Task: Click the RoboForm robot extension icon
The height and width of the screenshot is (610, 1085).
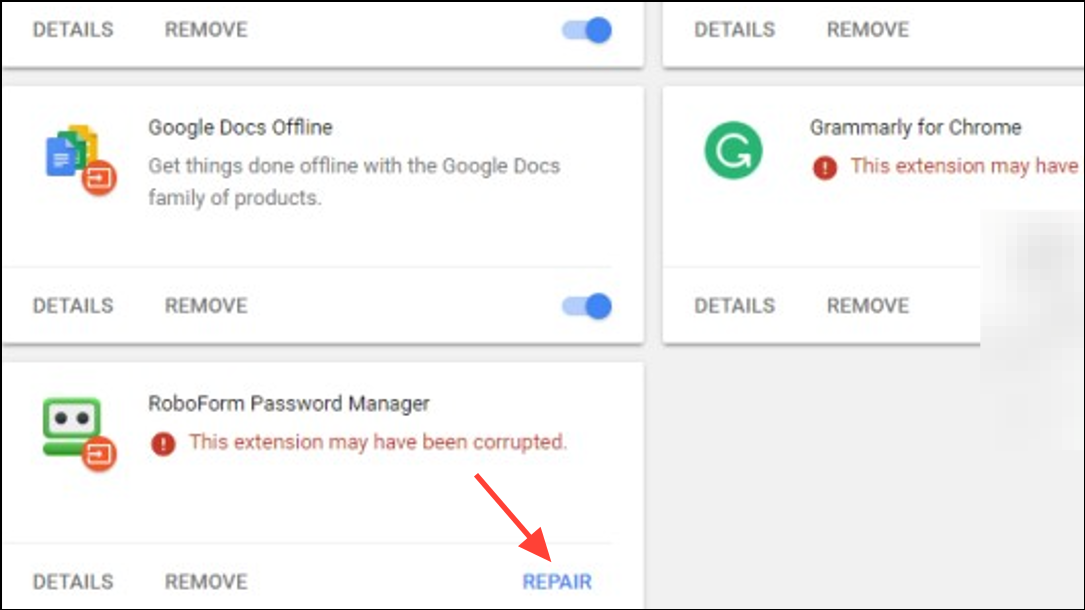Action: (x=80, y=434)
